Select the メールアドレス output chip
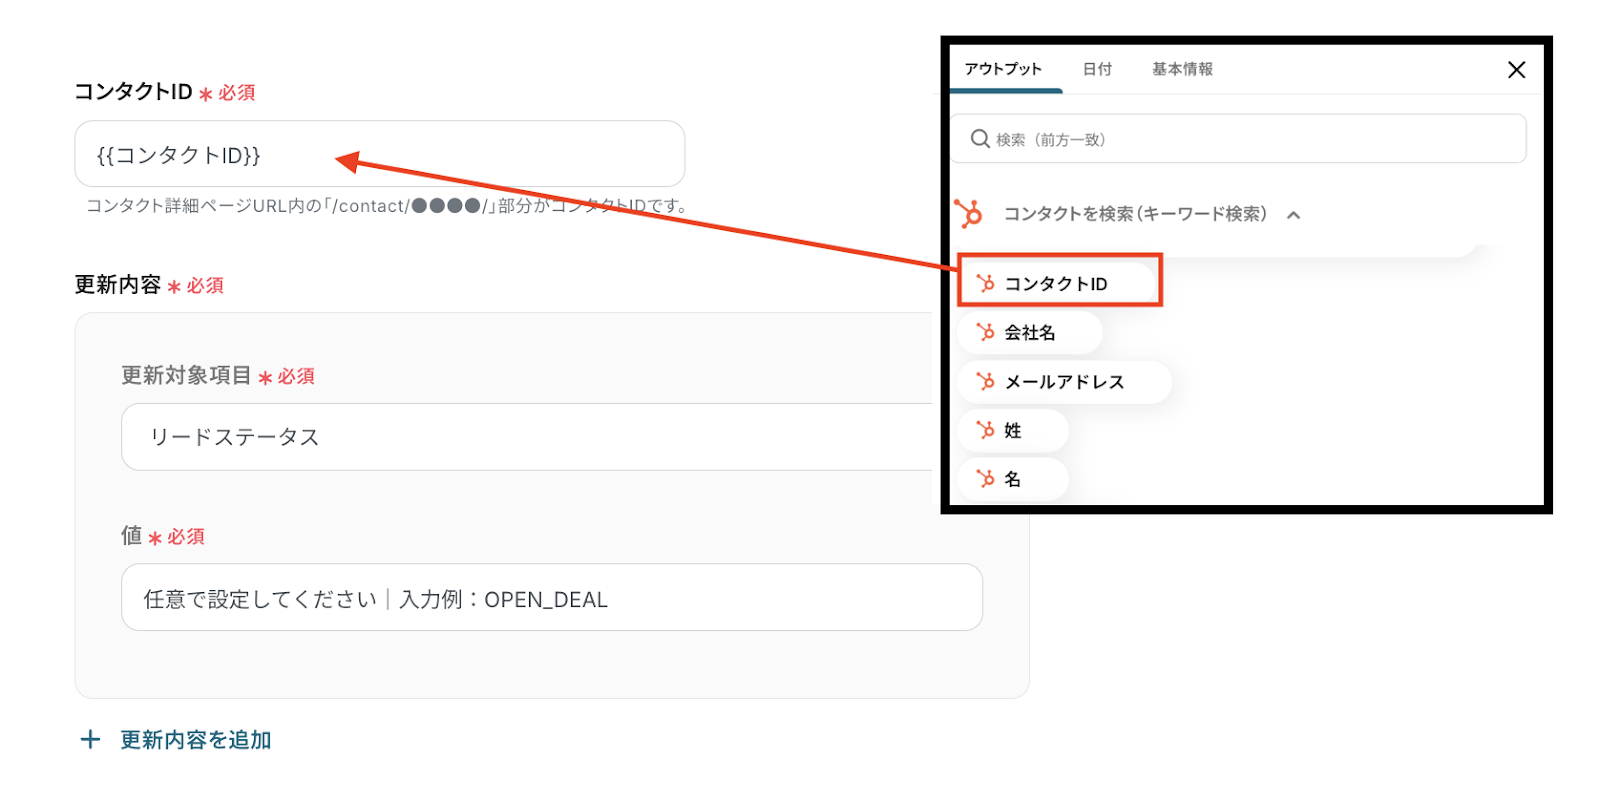This screenshot has width=1600, height=802. [1064, 382]
